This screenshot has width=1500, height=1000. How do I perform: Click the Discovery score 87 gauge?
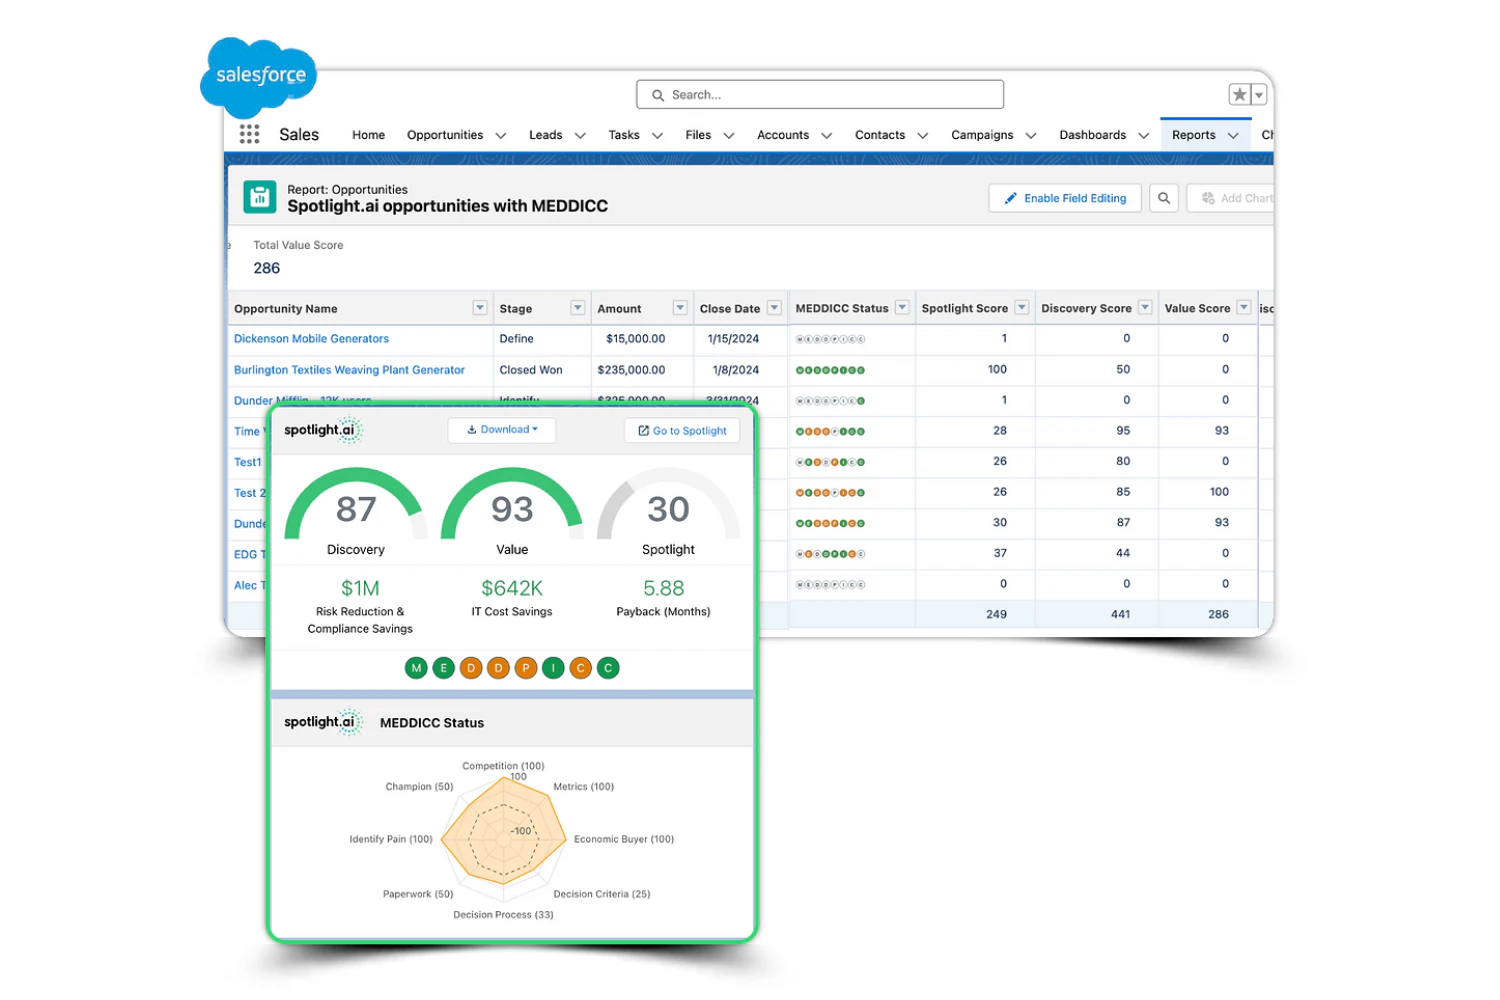(356, 508)
